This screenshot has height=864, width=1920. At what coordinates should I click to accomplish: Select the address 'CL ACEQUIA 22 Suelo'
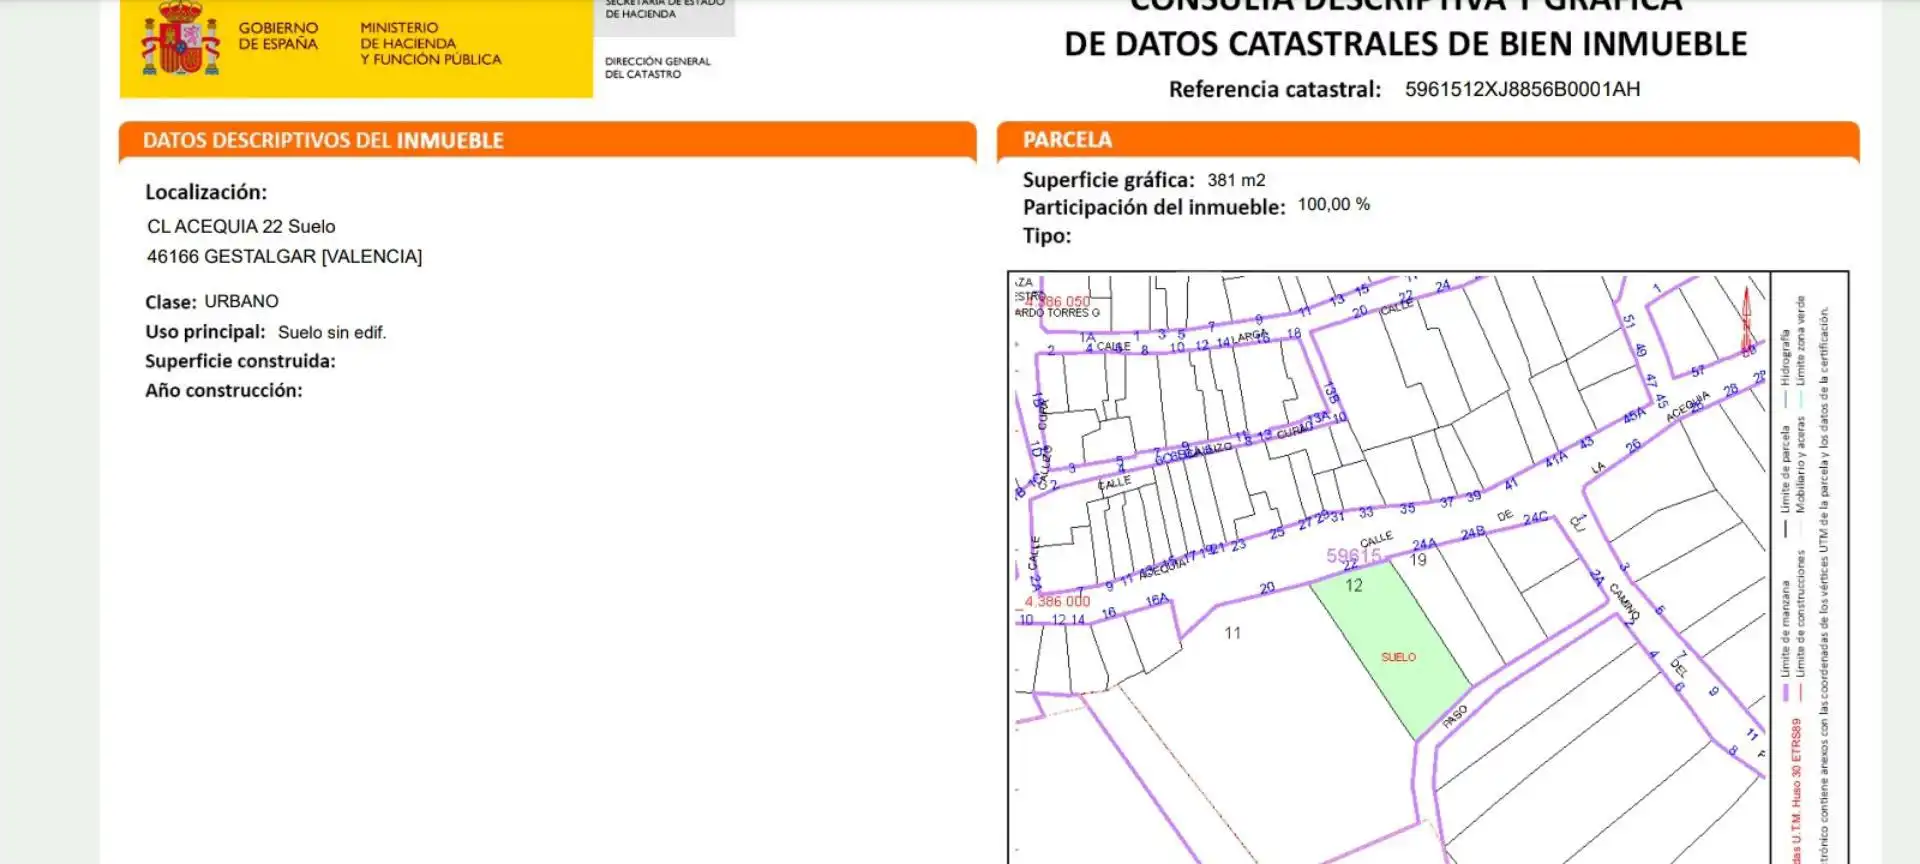click(241, 227)
